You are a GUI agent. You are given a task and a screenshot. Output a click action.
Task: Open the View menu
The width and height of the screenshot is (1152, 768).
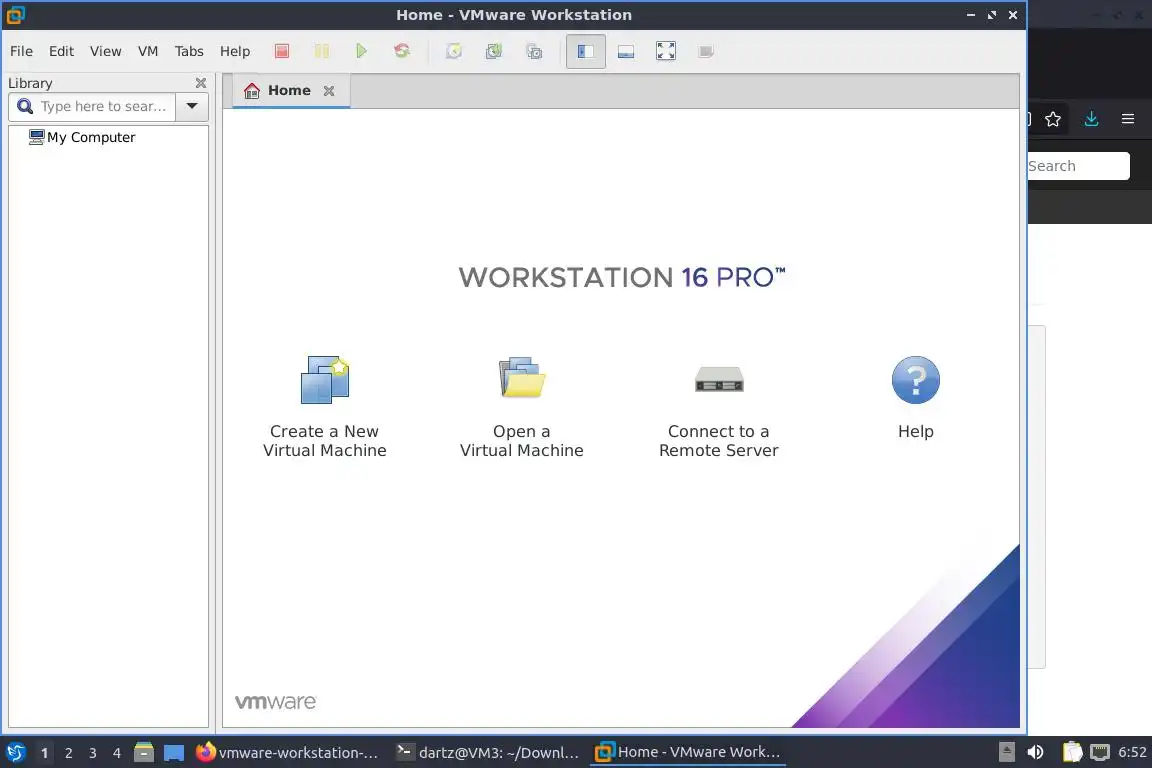point(106,51)
